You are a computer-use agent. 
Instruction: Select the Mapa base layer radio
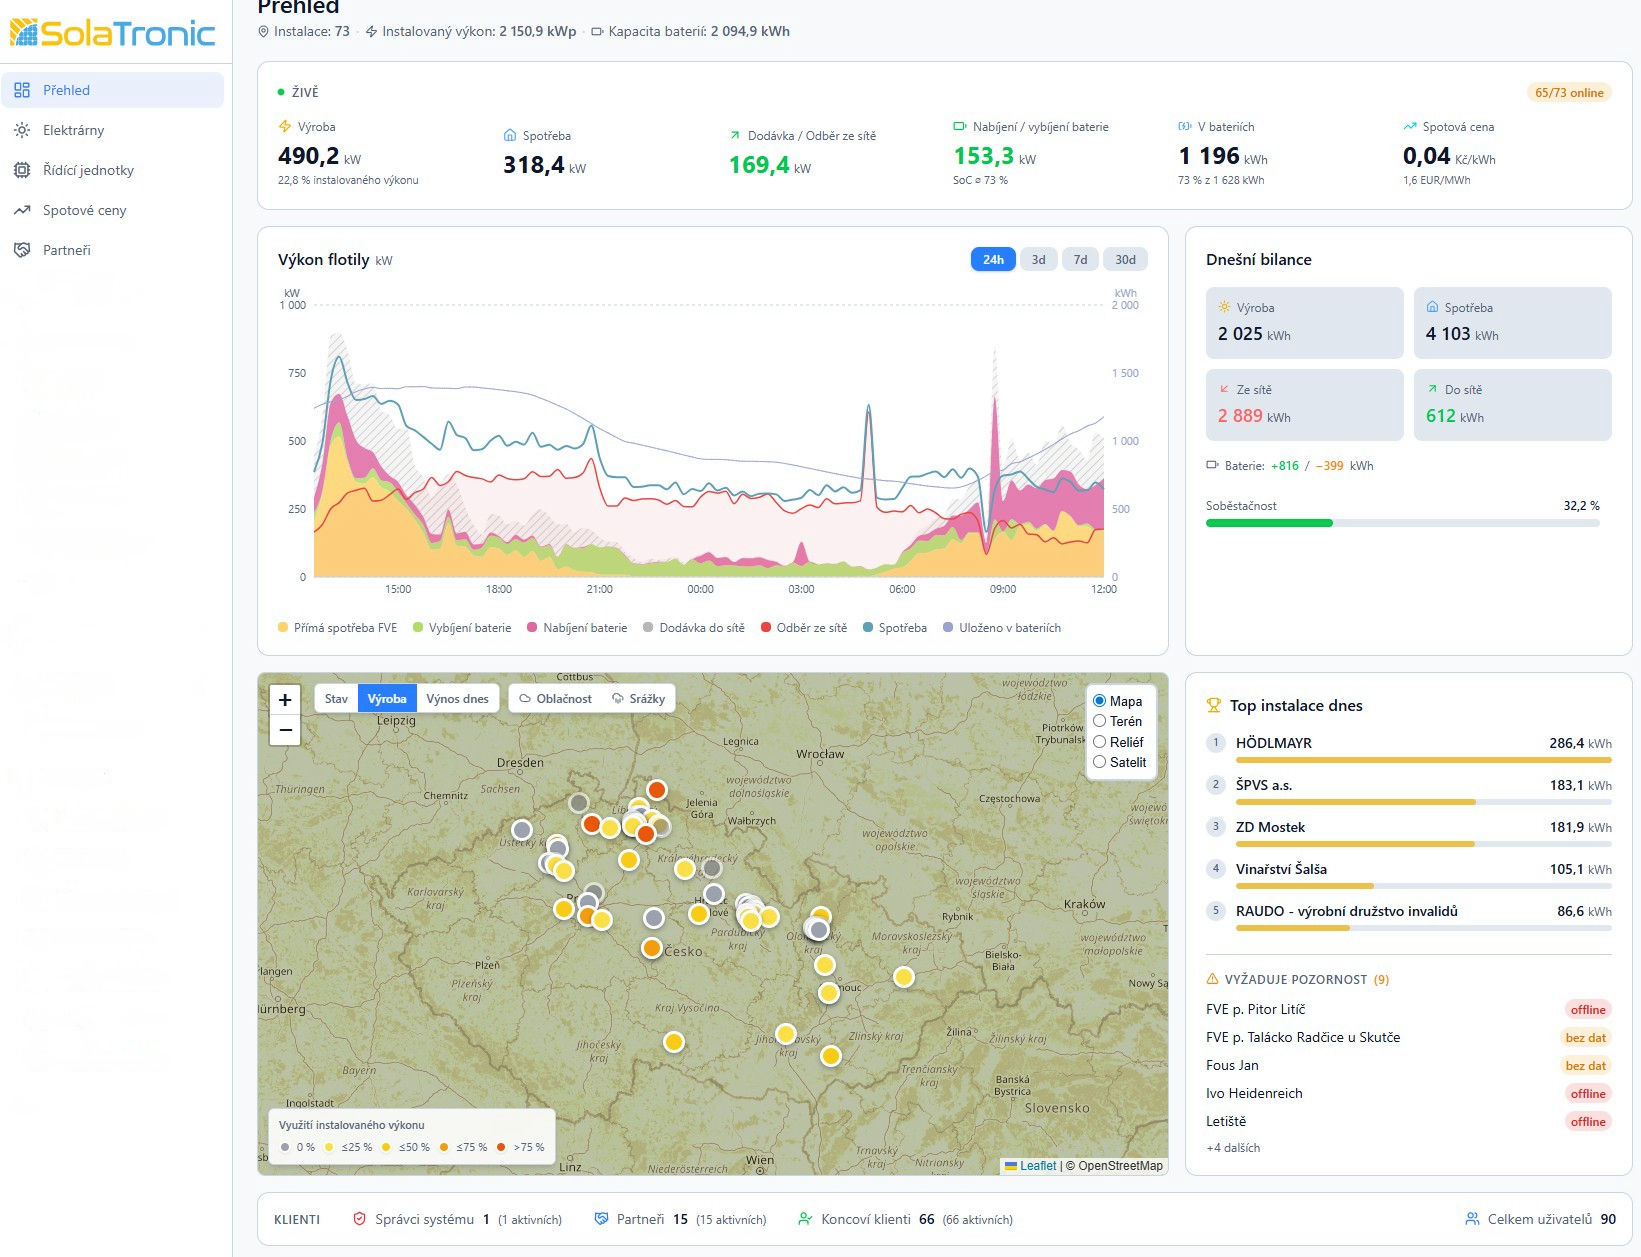[x=1099, y=701]
